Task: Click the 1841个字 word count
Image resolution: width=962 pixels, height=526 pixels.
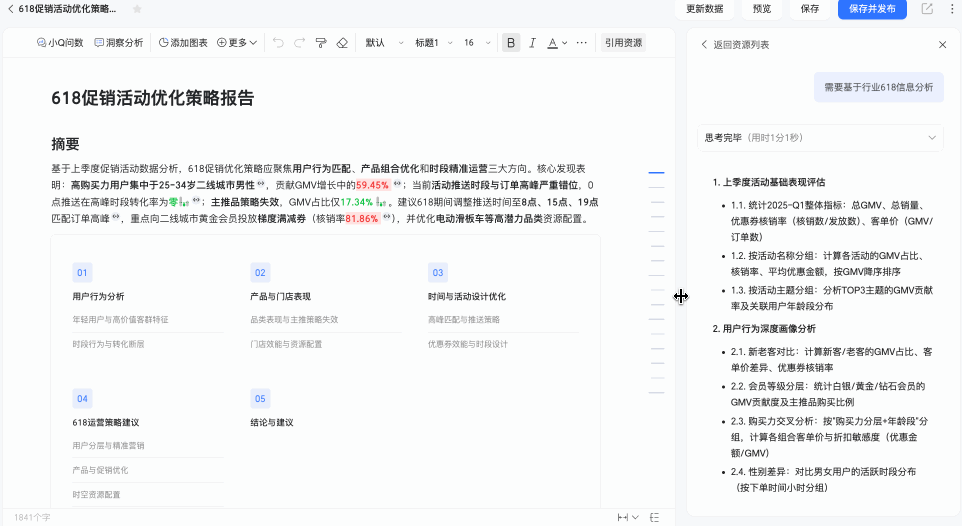Action: point(33,517)
